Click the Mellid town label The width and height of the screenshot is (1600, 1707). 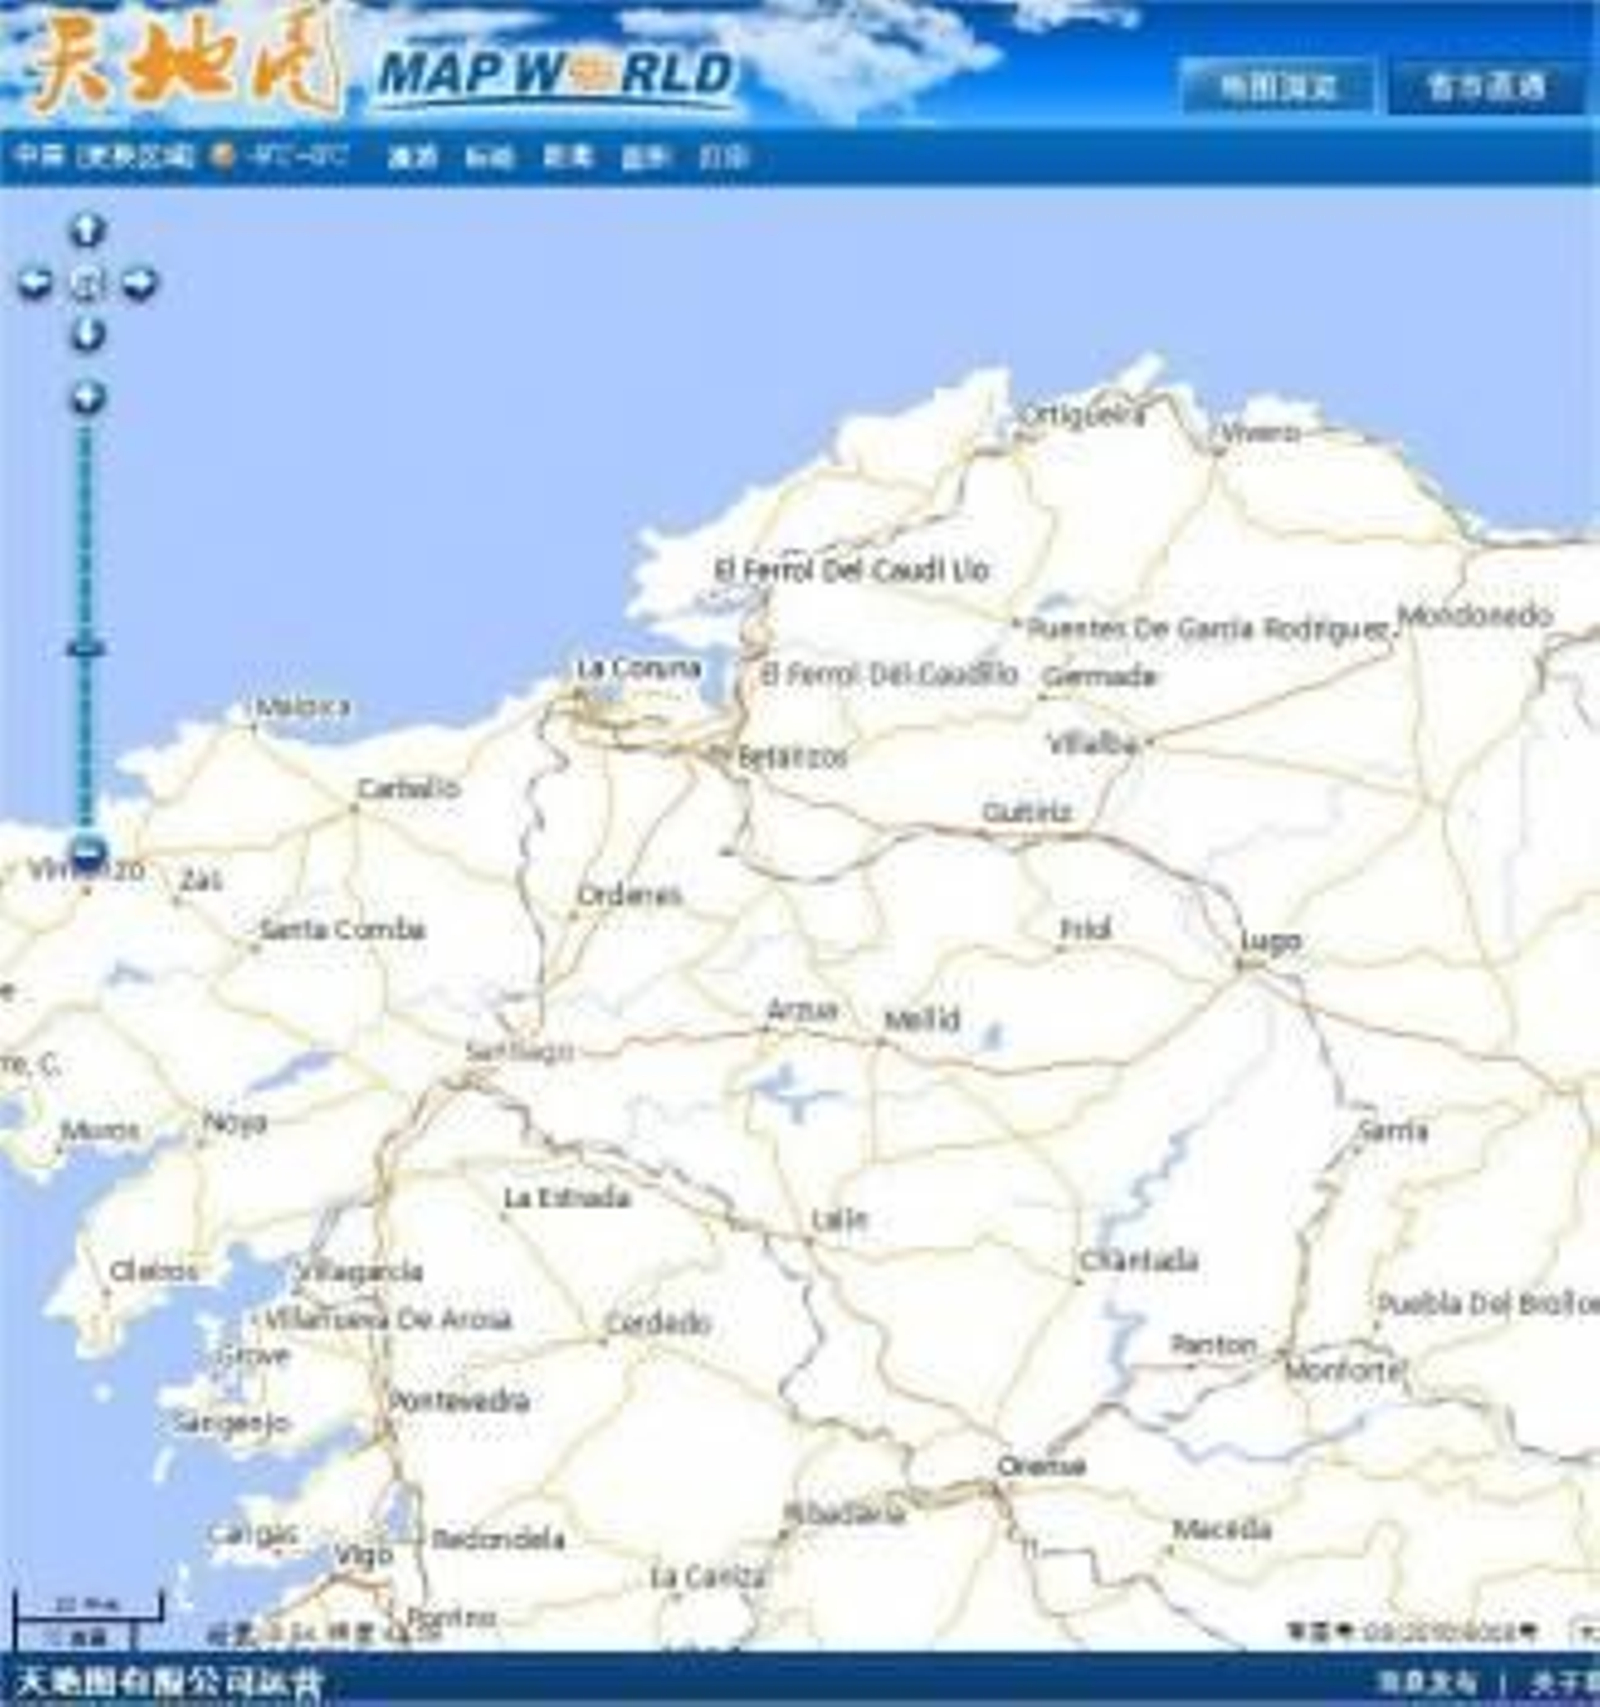pyautogui.click(x=922, y=1020)
